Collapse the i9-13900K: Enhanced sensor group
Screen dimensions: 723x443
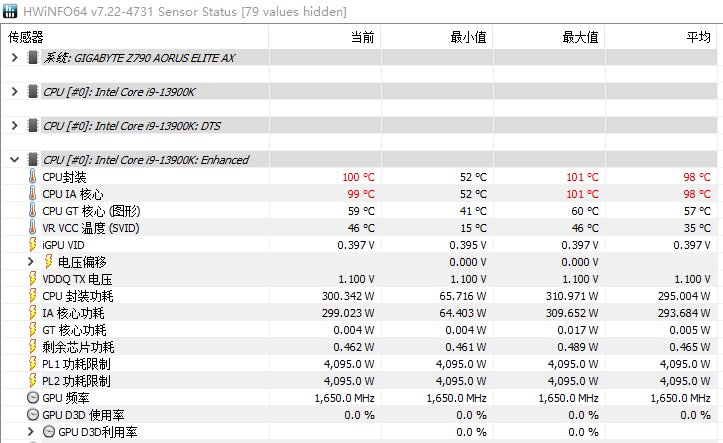[15, 160]
